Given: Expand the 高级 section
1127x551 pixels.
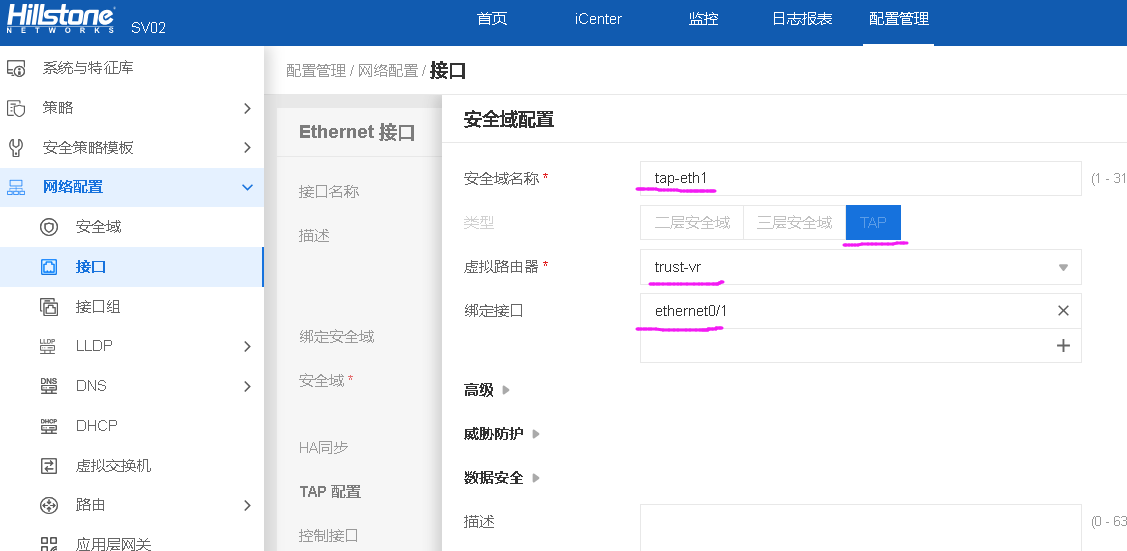Looking at the screenshot, I should pyautogui.click(x=487, y=390).
